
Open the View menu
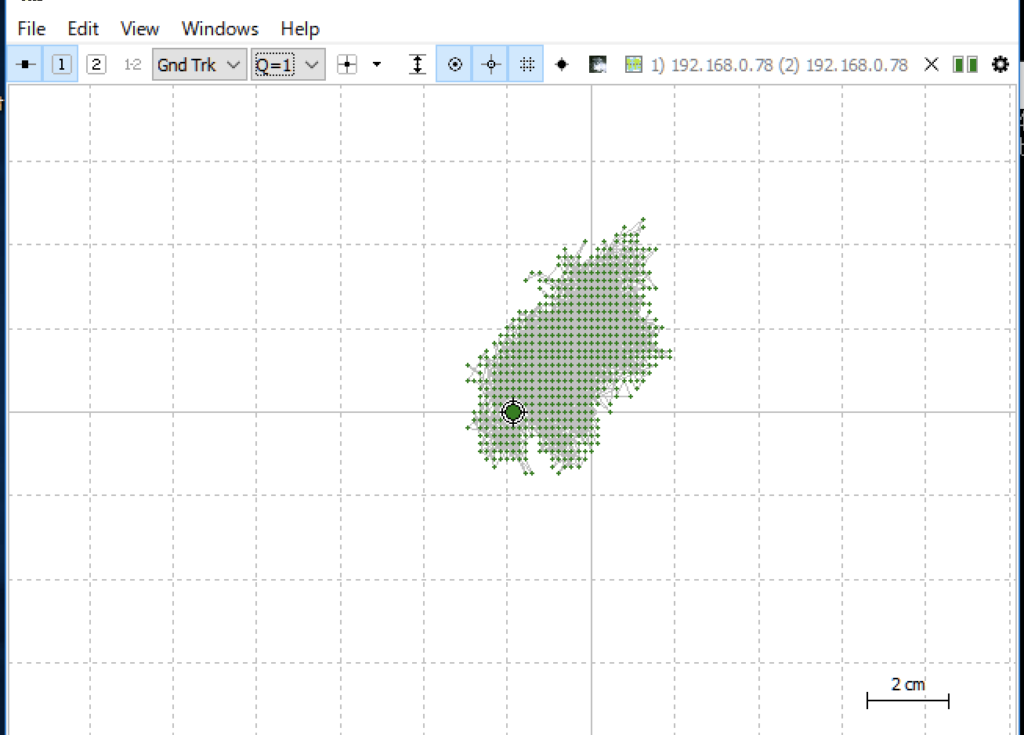(140, 29)
